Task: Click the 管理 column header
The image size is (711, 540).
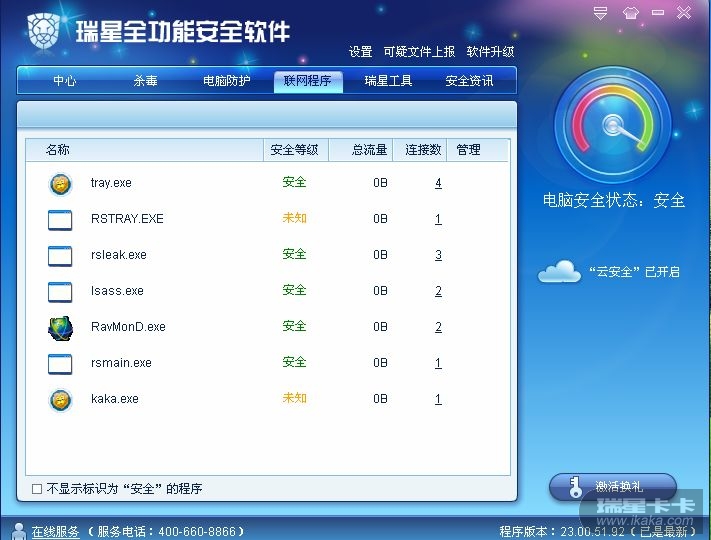Action: (478, 150)
